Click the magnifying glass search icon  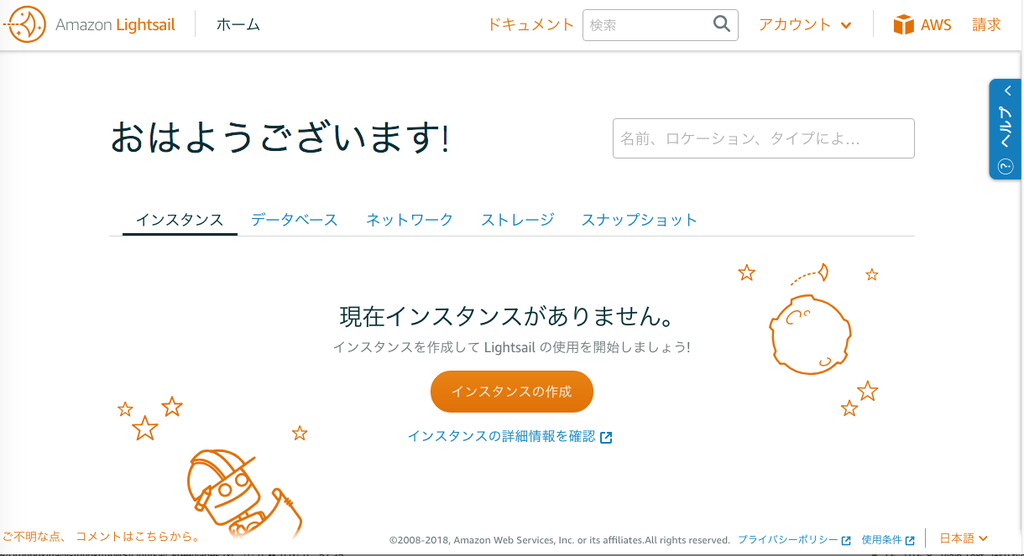pyautogui.click(x=721, y=24)
